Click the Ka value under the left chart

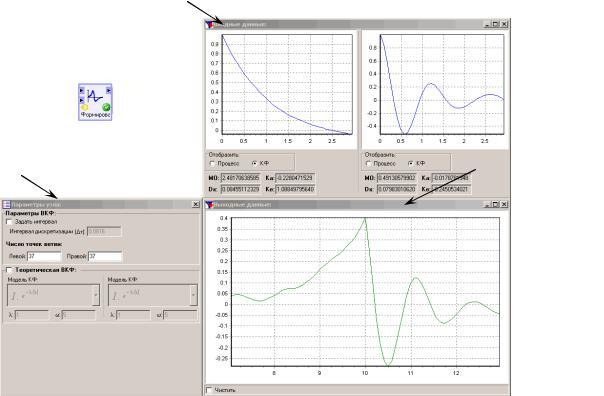click(295, 178)
